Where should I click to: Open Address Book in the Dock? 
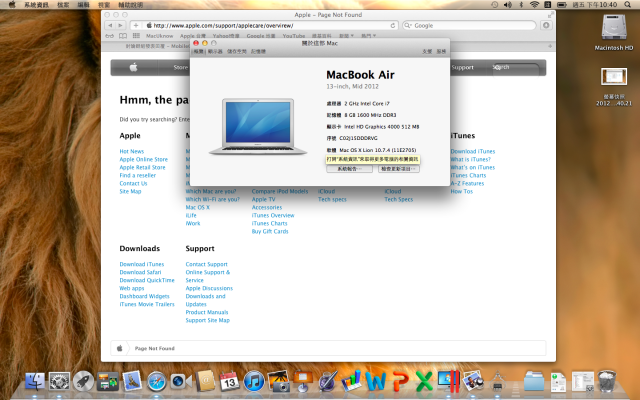click(x=205, y=382)
